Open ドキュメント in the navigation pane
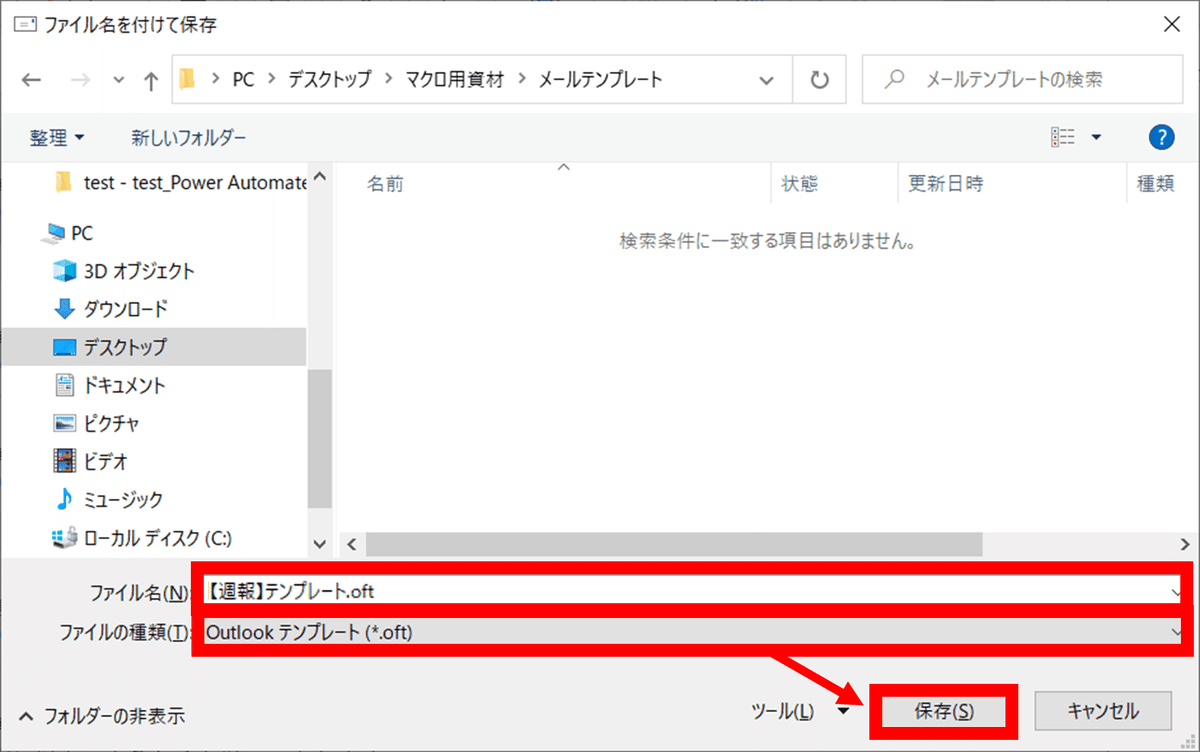1200x752 pixels. tap(124, 385)
